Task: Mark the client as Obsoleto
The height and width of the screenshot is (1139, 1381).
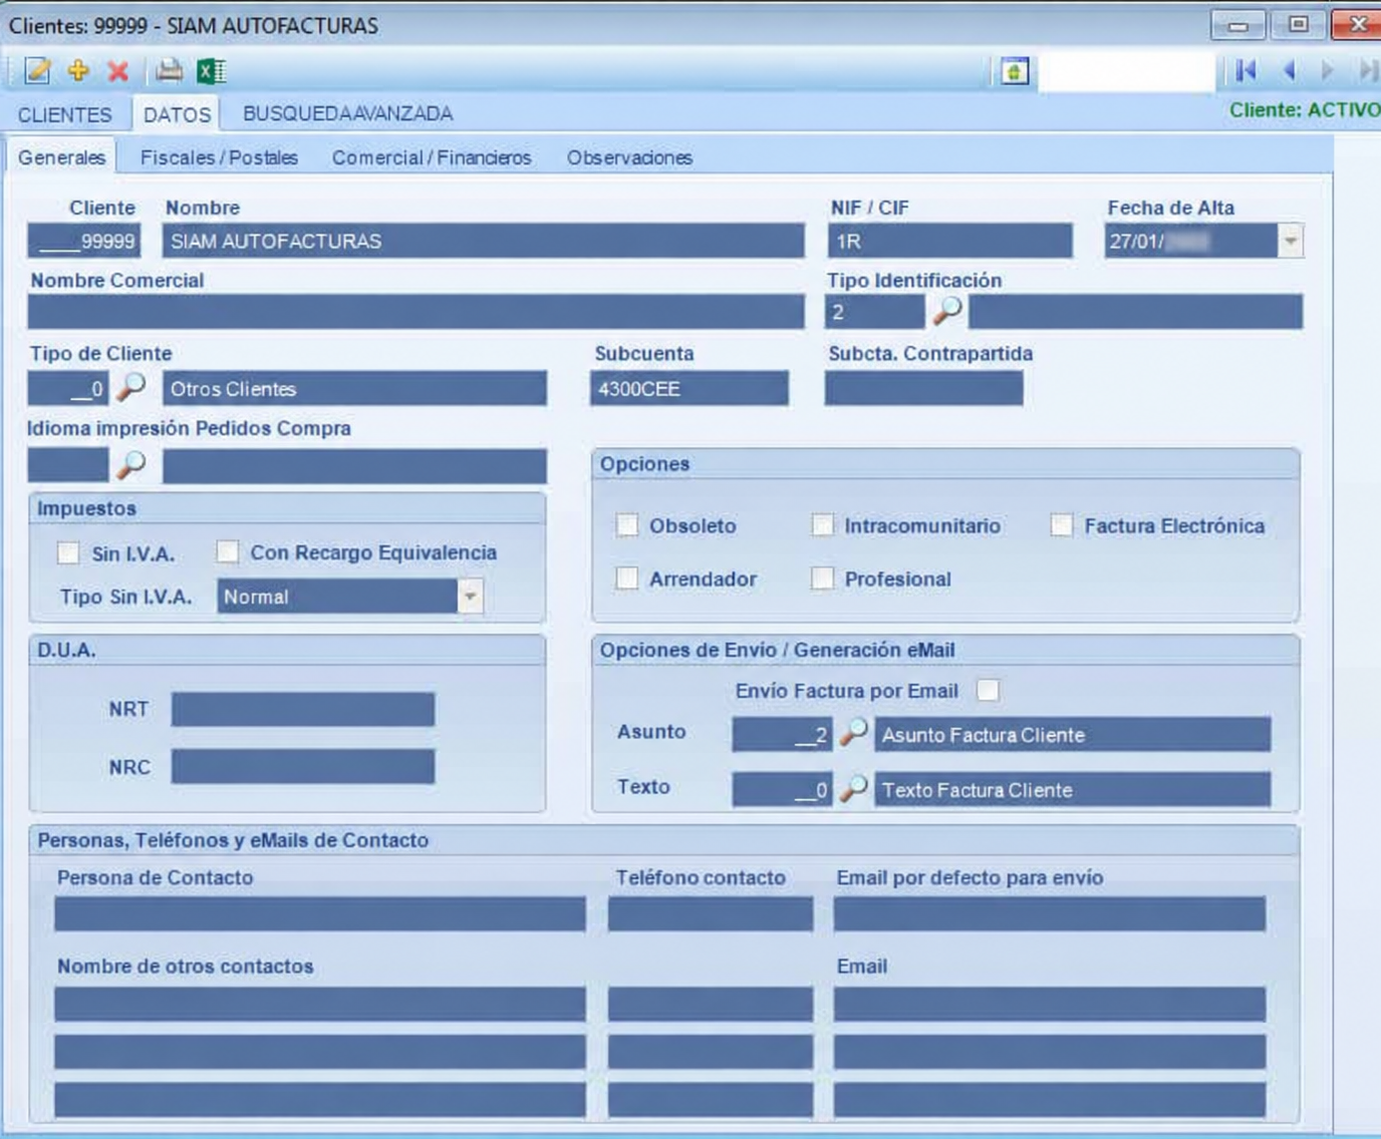Action: (x=627, y=525)
